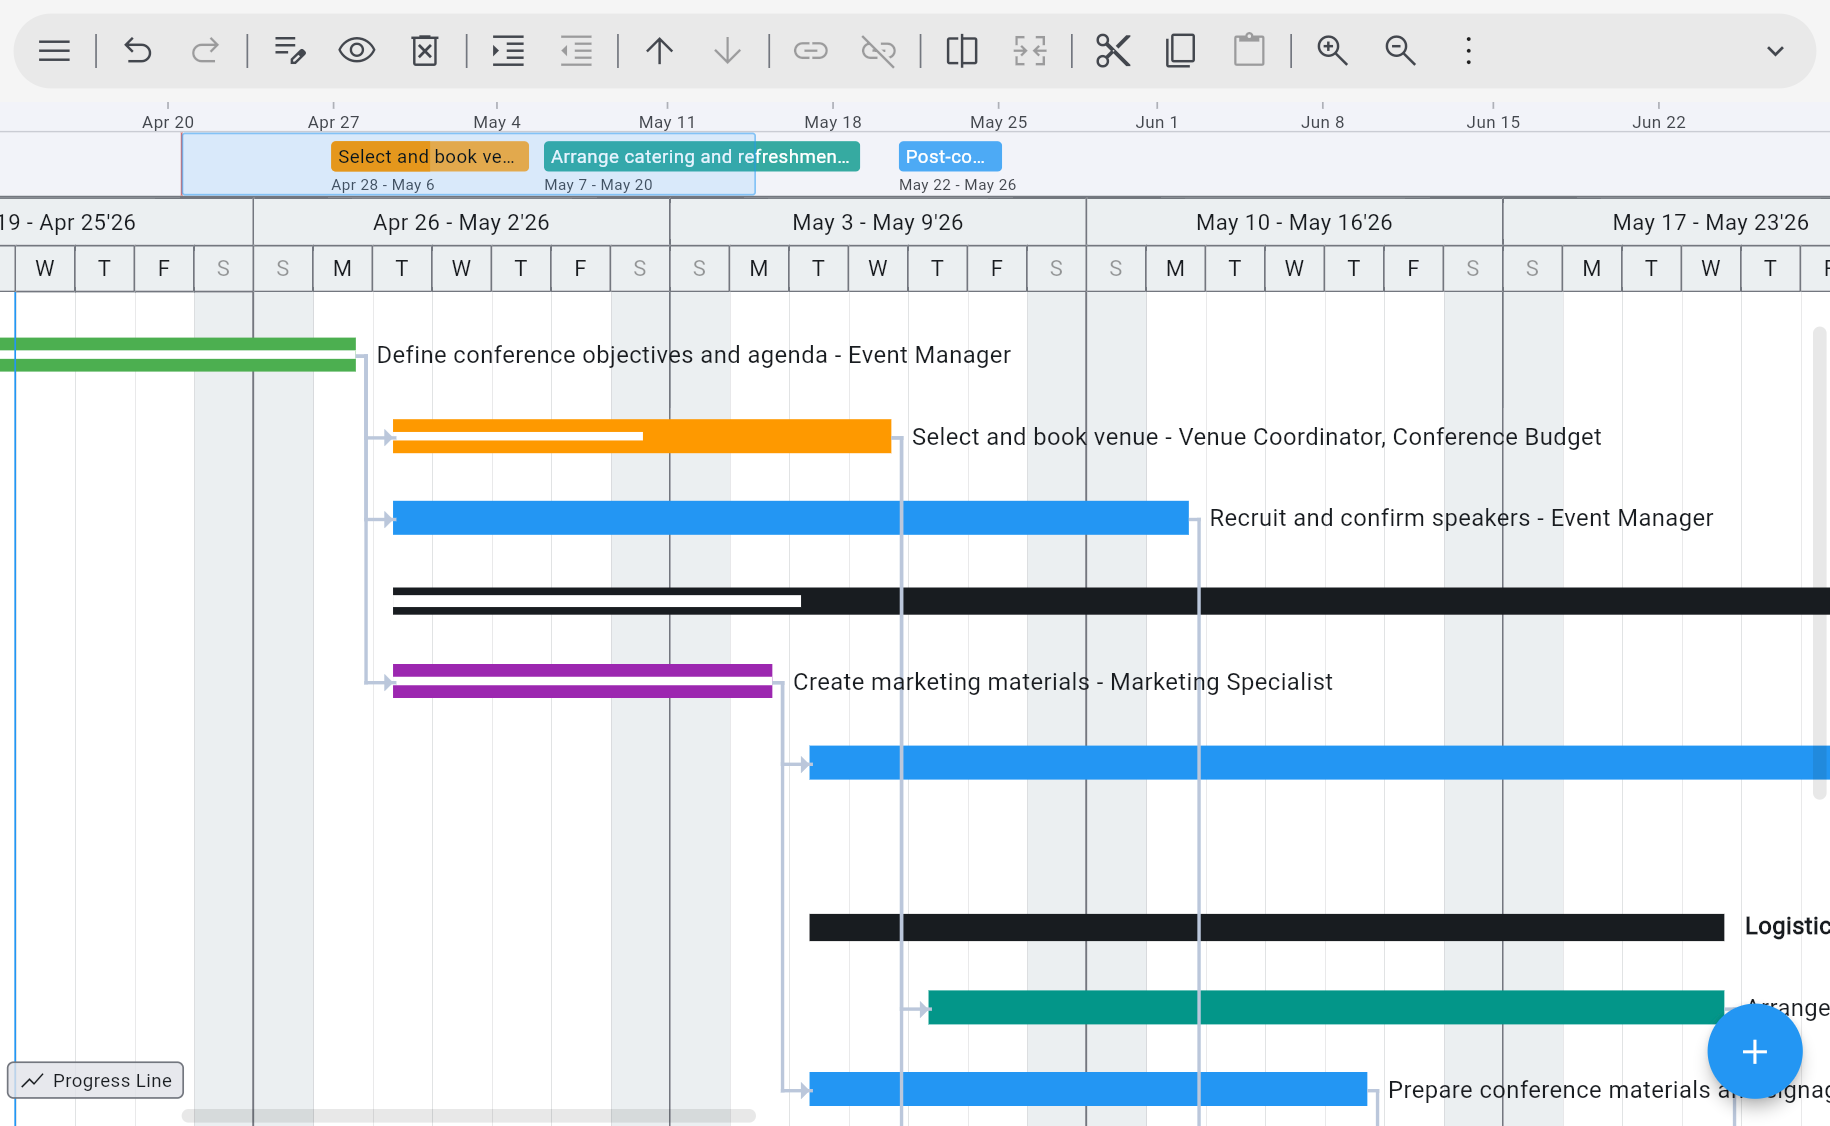Select the edit task tool
The width and height of the screenshot is (1830, 1126).
[289, 50]
